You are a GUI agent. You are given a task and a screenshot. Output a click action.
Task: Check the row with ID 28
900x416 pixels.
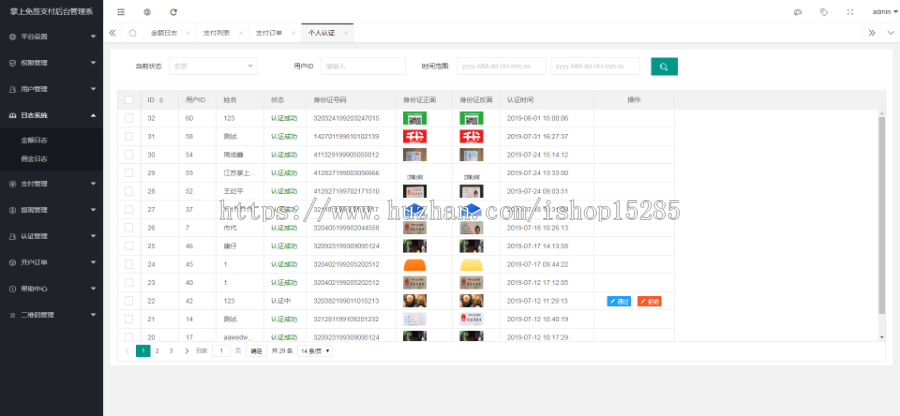(x=129, y=191)
